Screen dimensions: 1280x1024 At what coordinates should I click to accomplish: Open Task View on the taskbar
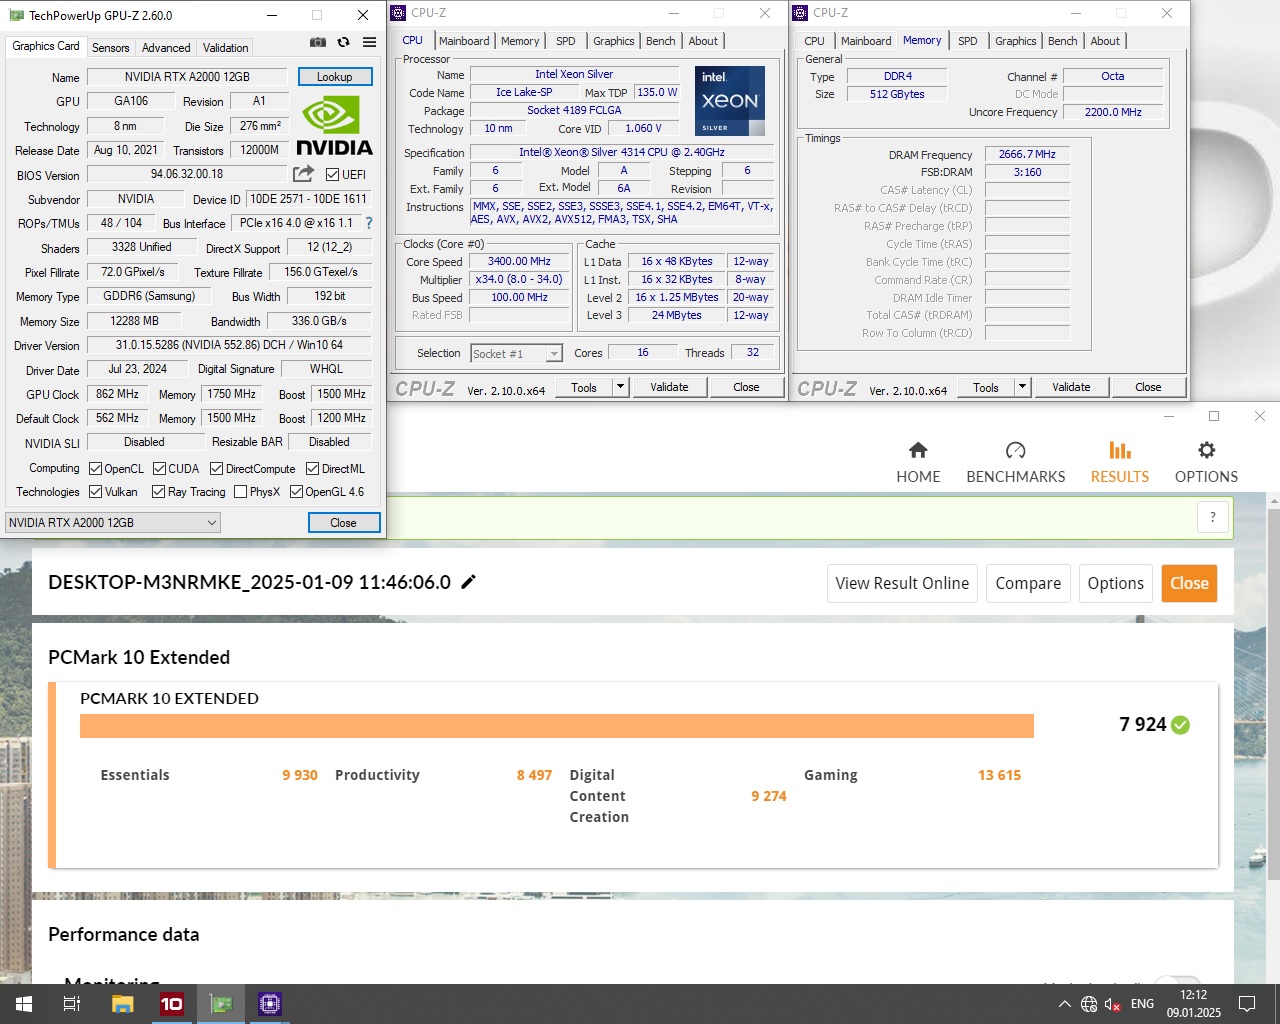point(72,1004)
